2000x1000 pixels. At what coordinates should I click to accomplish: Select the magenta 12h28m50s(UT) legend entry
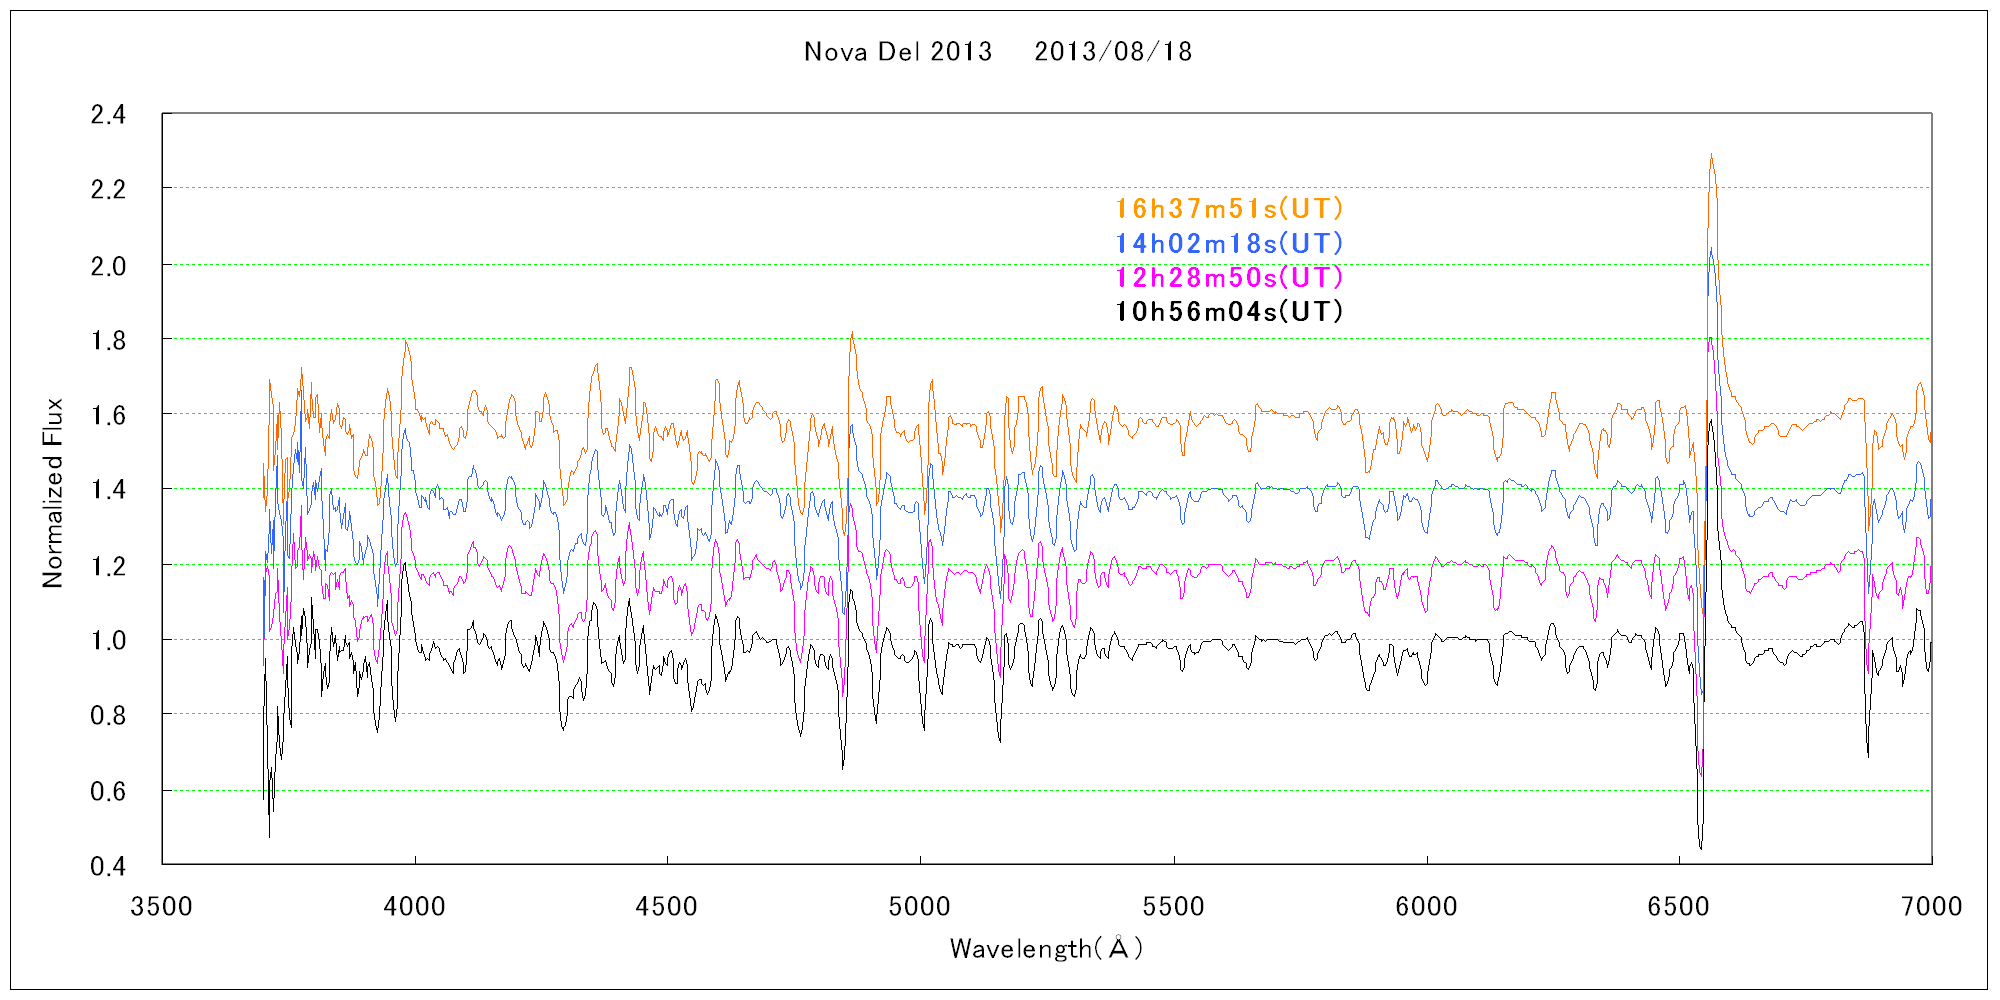point(1229,278)
